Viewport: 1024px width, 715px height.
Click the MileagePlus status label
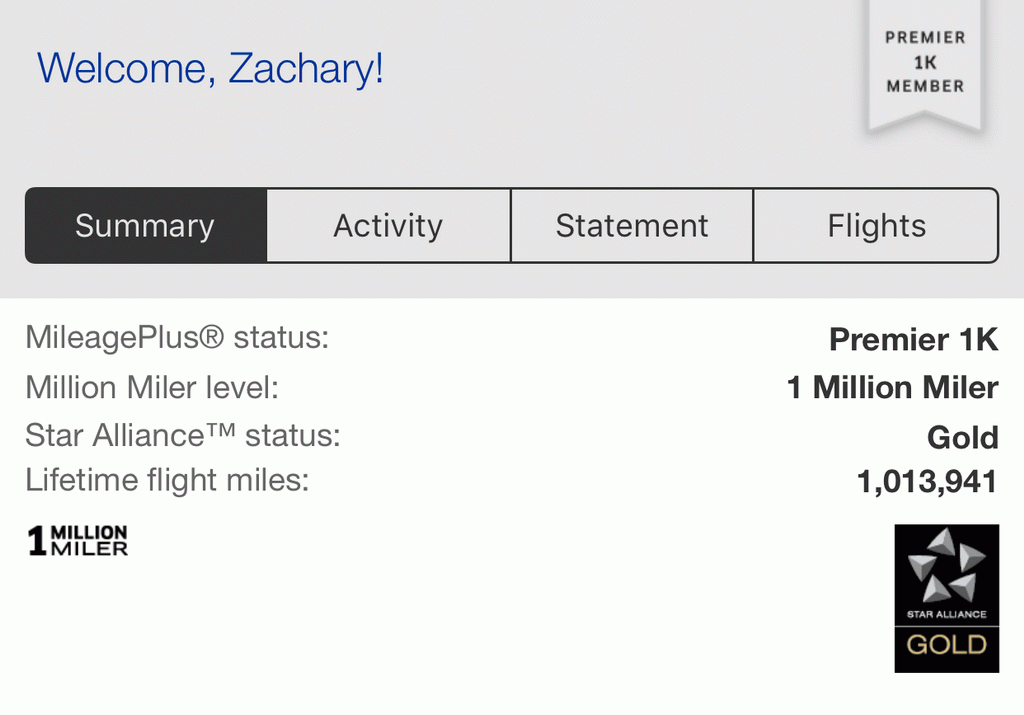(x=177, y=338)
